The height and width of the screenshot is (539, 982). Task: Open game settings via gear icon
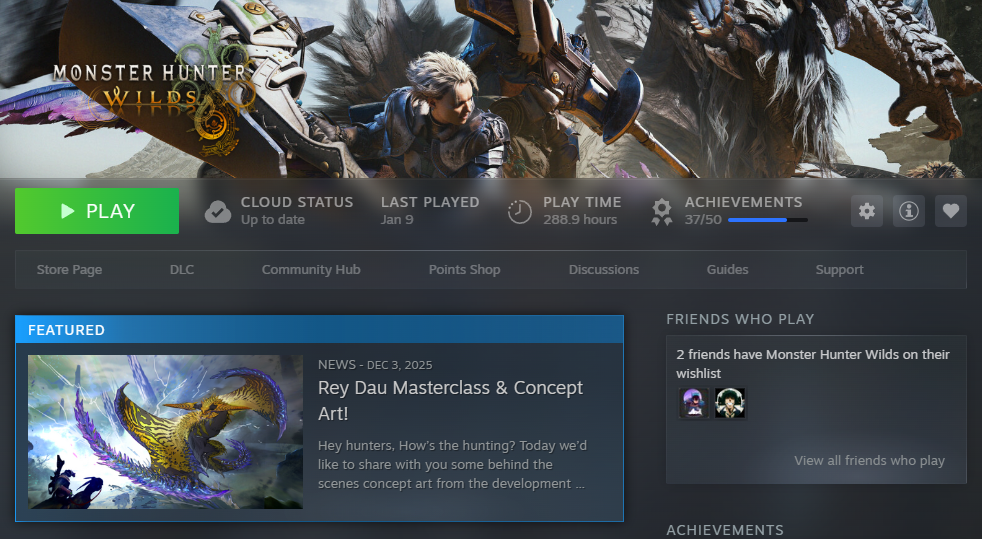coord(867,211)
